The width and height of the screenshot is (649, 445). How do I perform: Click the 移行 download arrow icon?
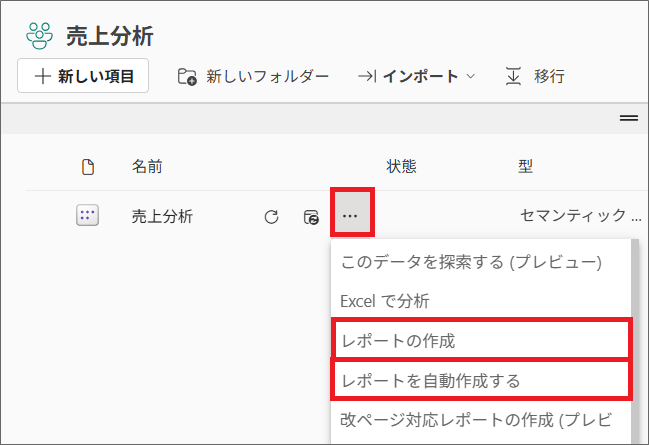coord(513,76)
